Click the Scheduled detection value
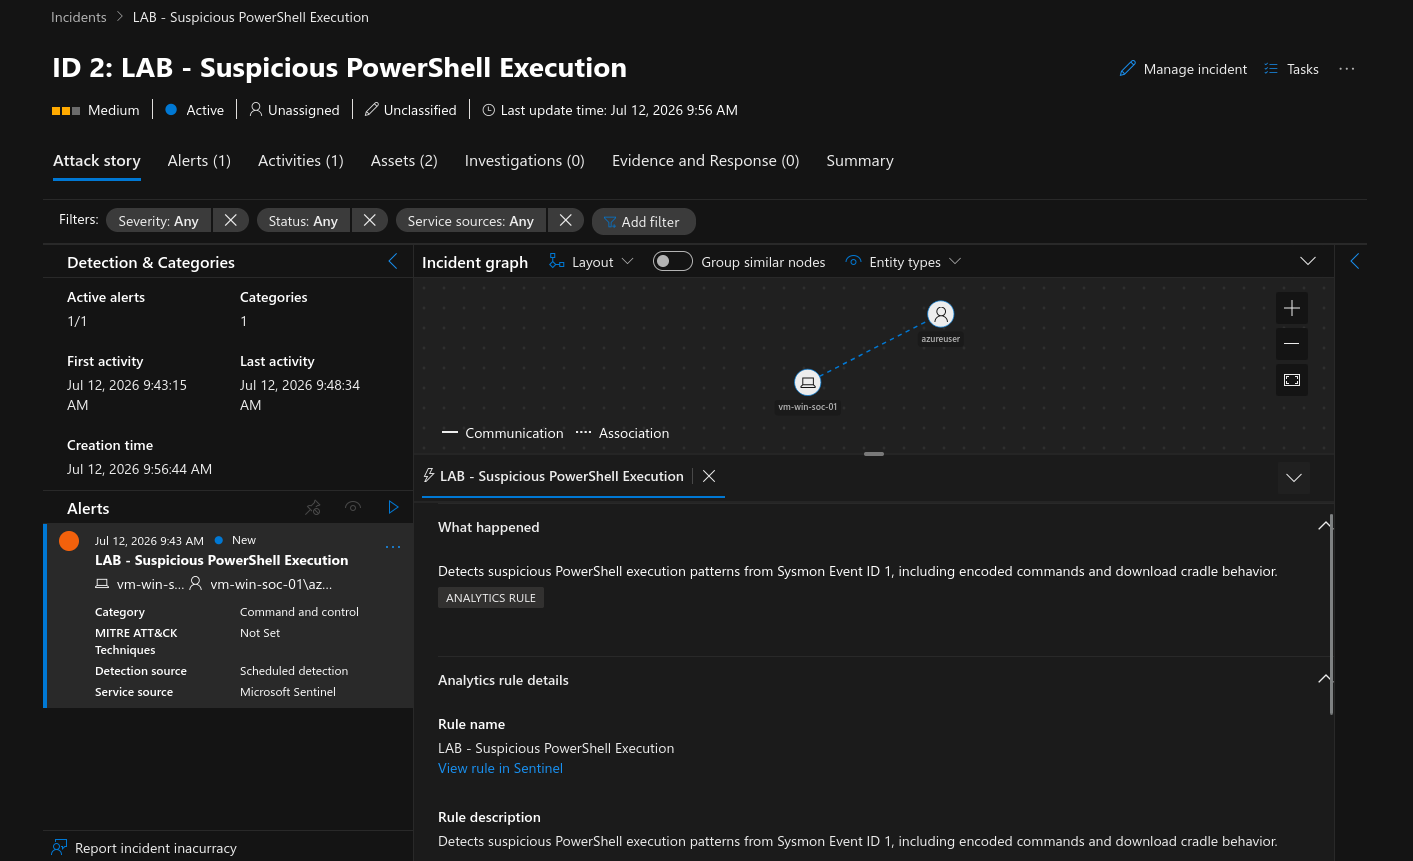Viewport: 1413px width, 861px height. 294,671
